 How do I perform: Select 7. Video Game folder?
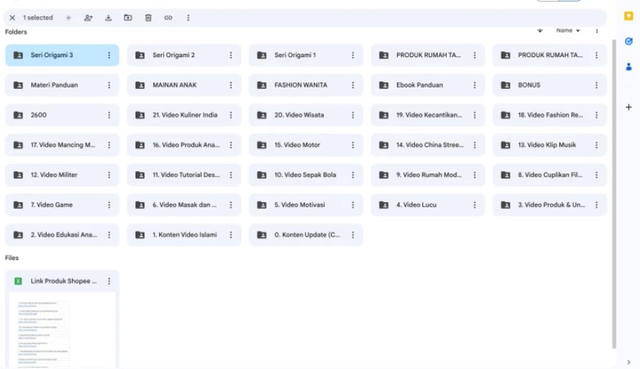62,205
